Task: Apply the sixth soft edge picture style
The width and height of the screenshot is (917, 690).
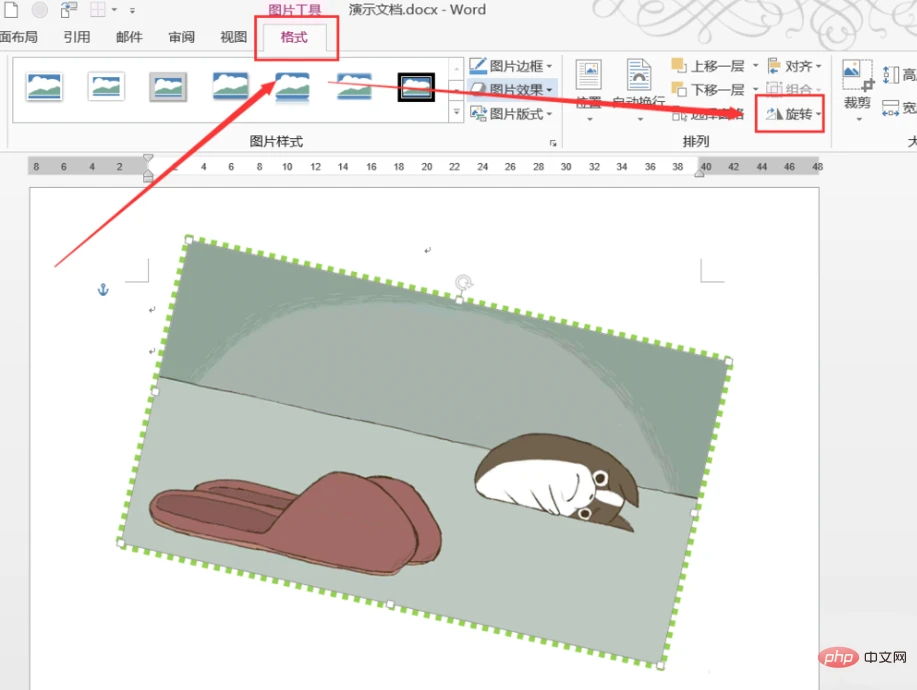Action: click(x=354, y=87)
